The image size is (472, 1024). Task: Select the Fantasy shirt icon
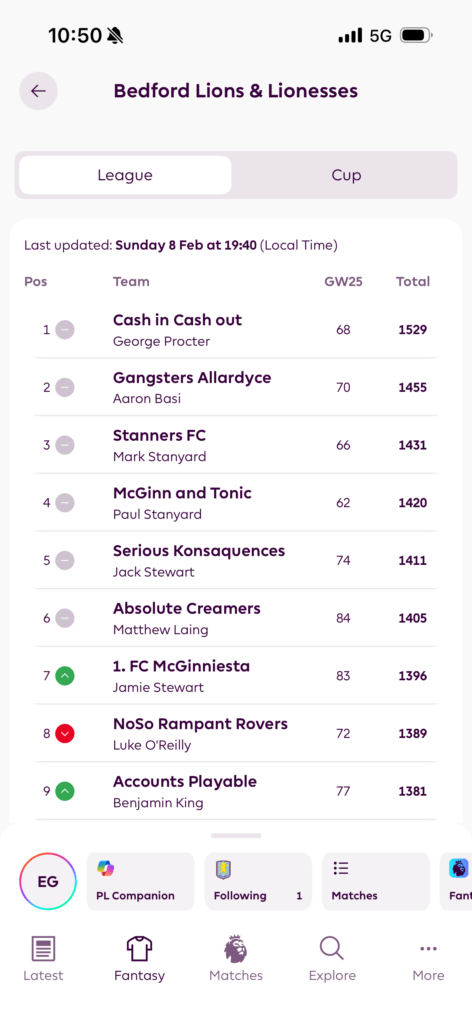[139, 948]
